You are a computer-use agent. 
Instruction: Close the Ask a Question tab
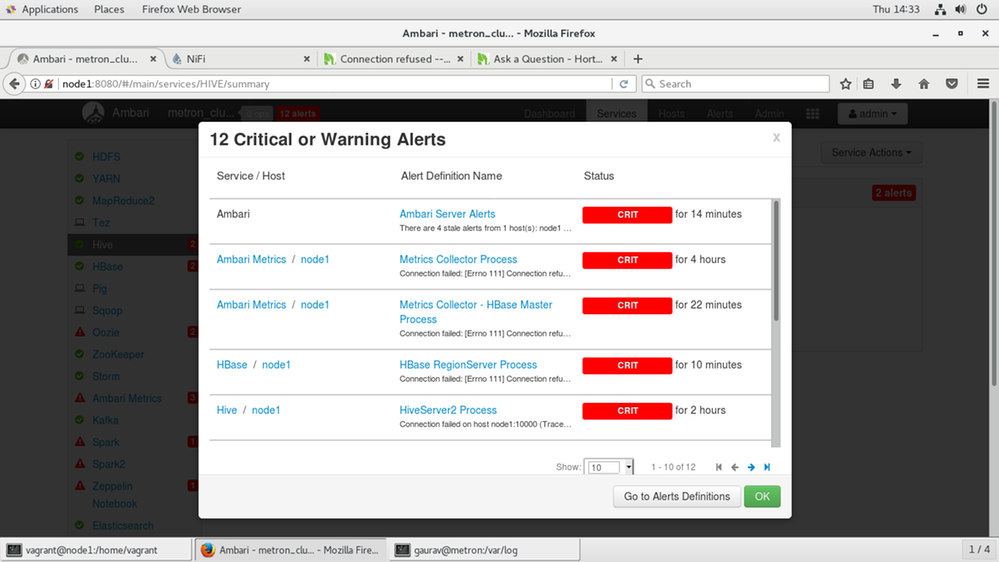coord(614,59)
